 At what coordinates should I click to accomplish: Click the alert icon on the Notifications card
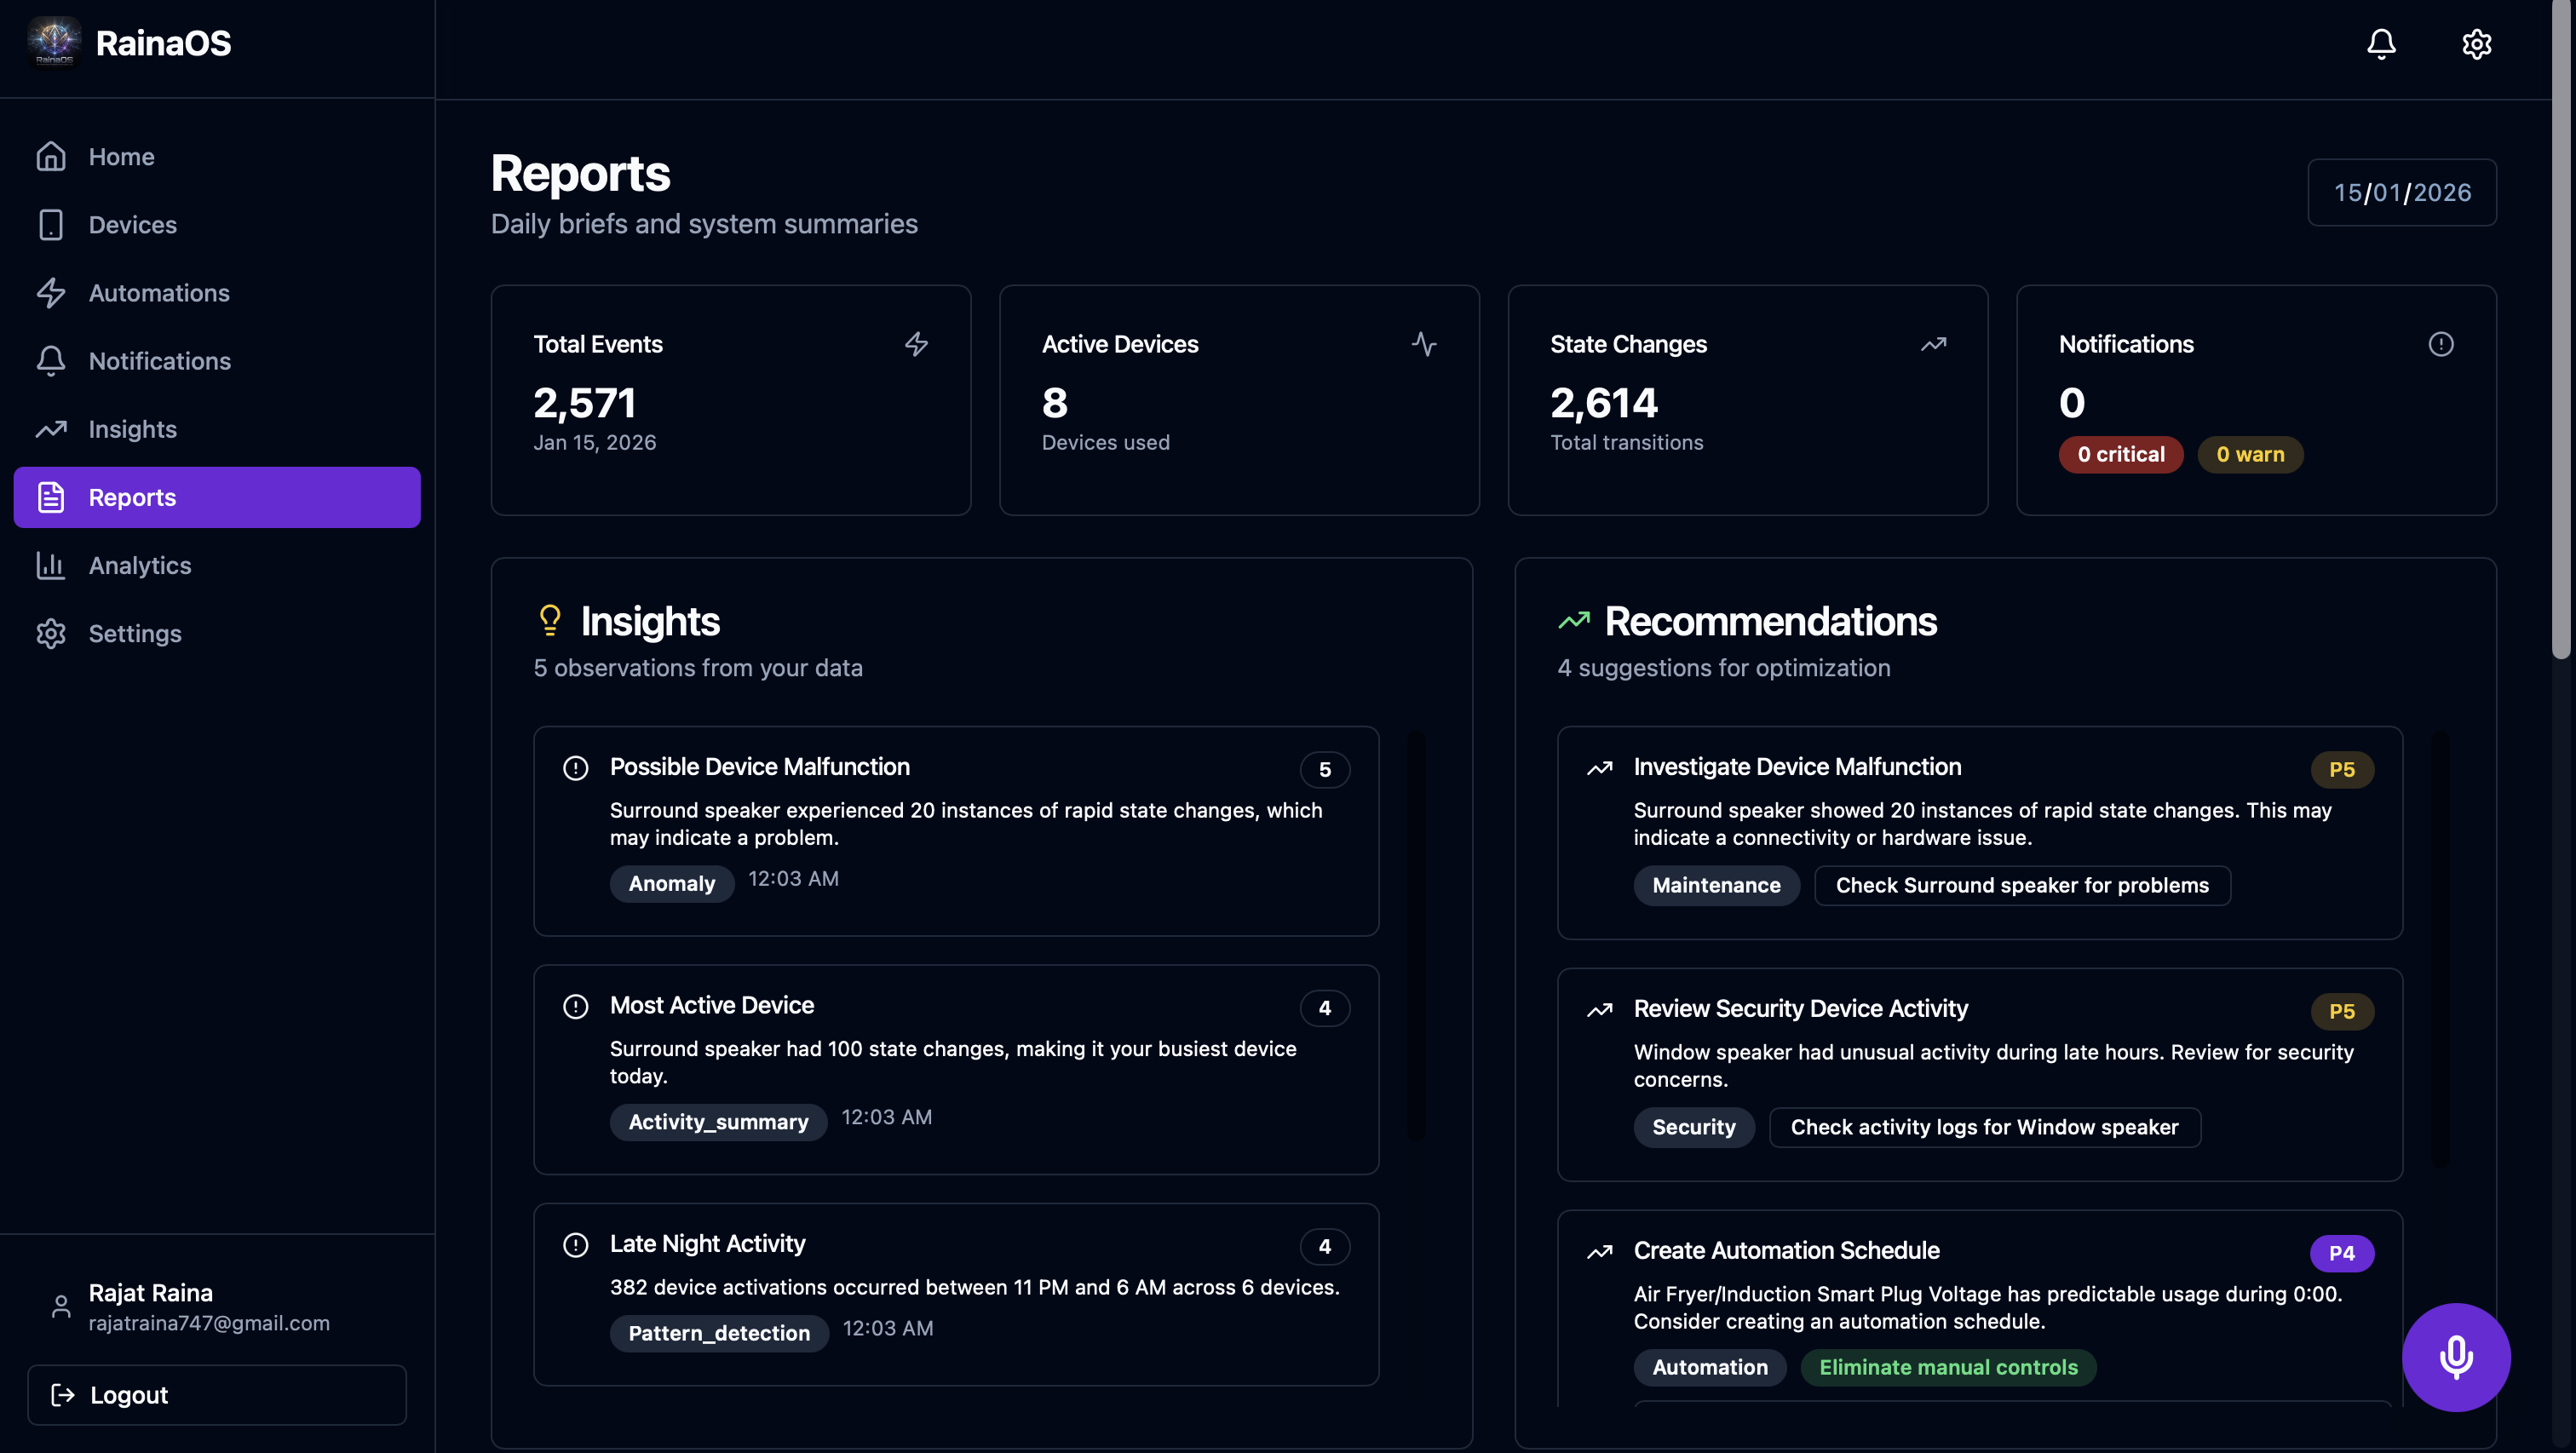pyautogui.click(x=2441, y=343)
